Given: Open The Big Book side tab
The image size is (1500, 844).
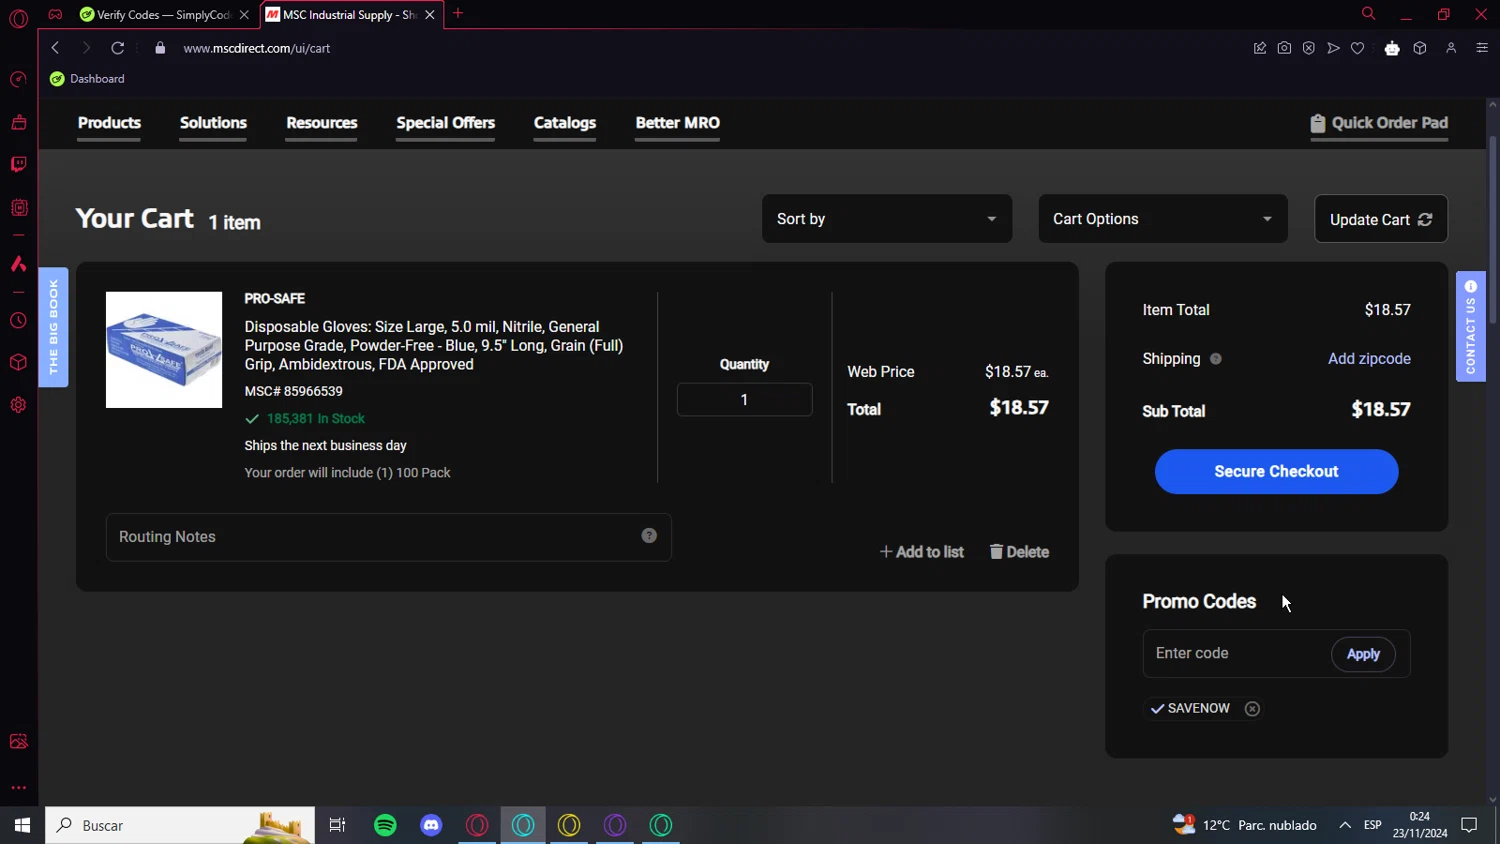Looking at the screenshot, I should [53, 327].
